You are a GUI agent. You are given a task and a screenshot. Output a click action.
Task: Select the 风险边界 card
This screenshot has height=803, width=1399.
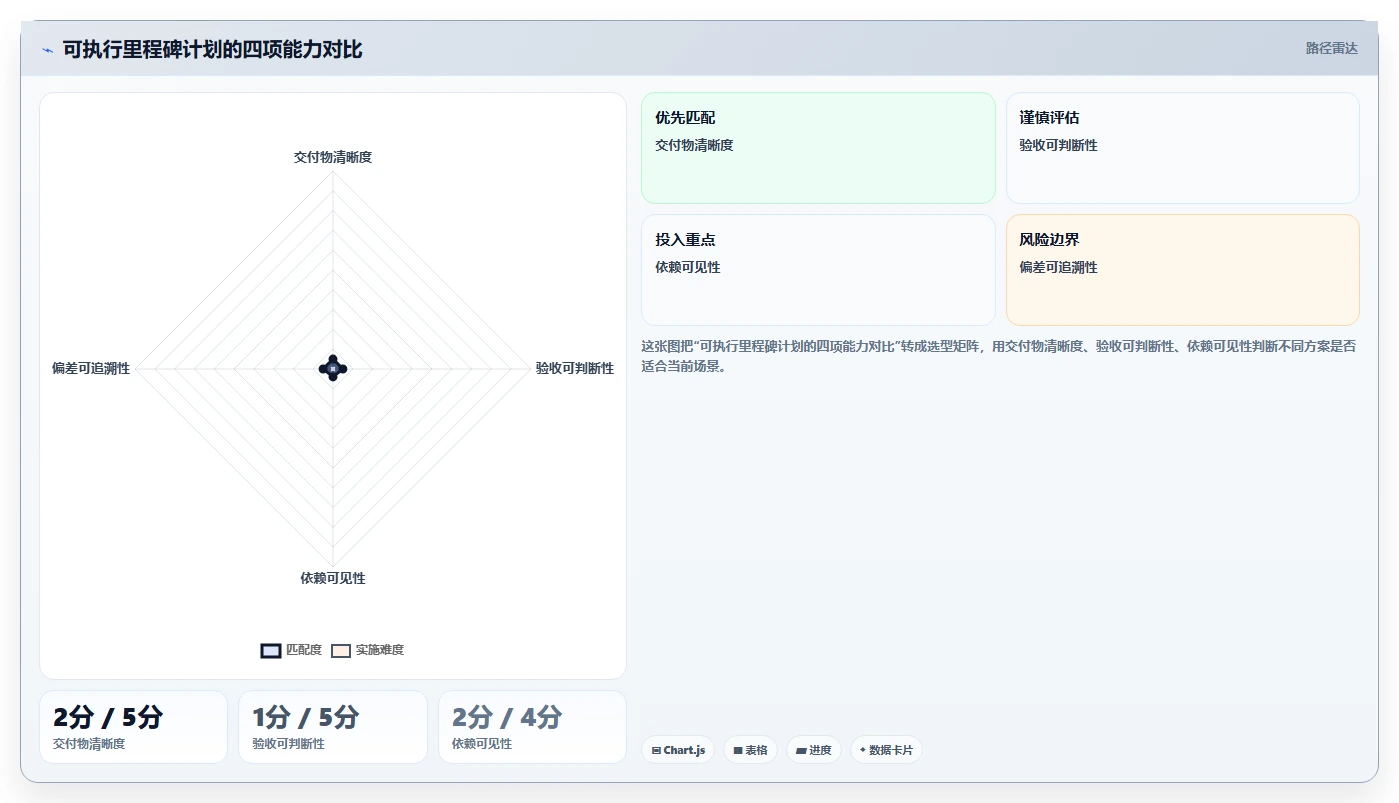pyautogui.click(x=1183, y=270)
